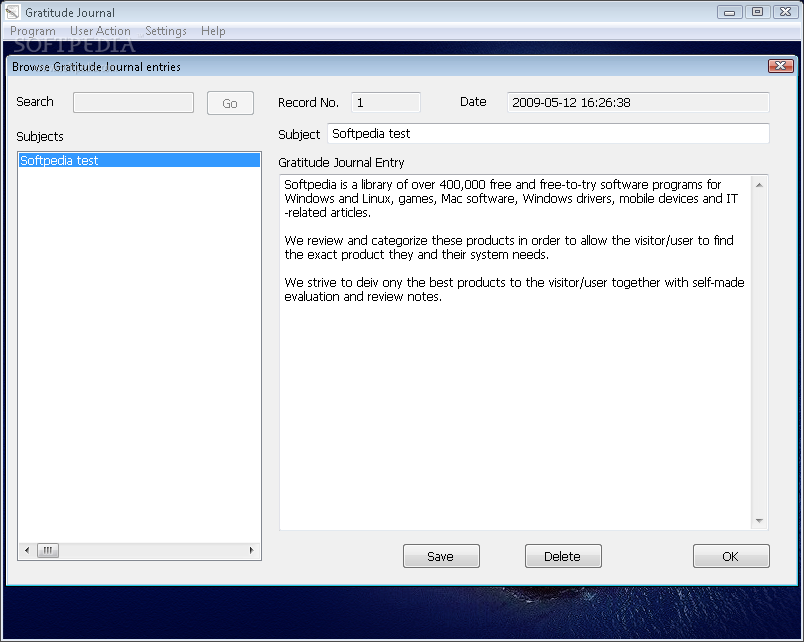This screenshot has height=642, width=804.
Task: Click the Subjects list right scroll arrow
Action: 251,550
